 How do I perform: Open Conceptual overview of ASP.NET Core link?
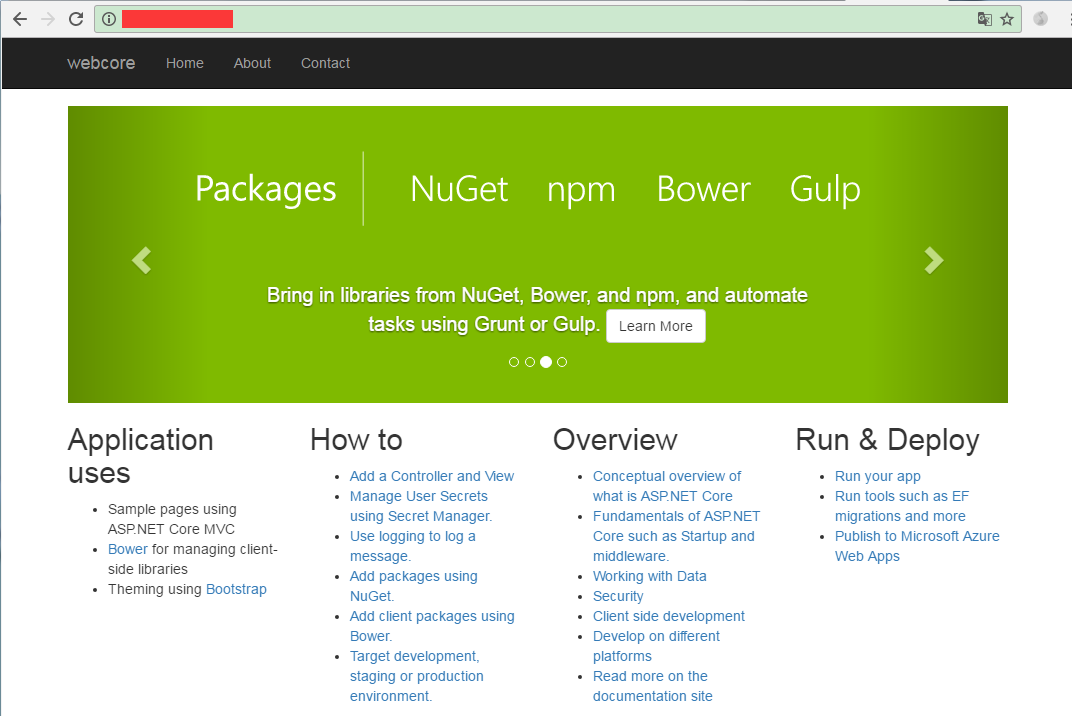click(x=667, y=486)
